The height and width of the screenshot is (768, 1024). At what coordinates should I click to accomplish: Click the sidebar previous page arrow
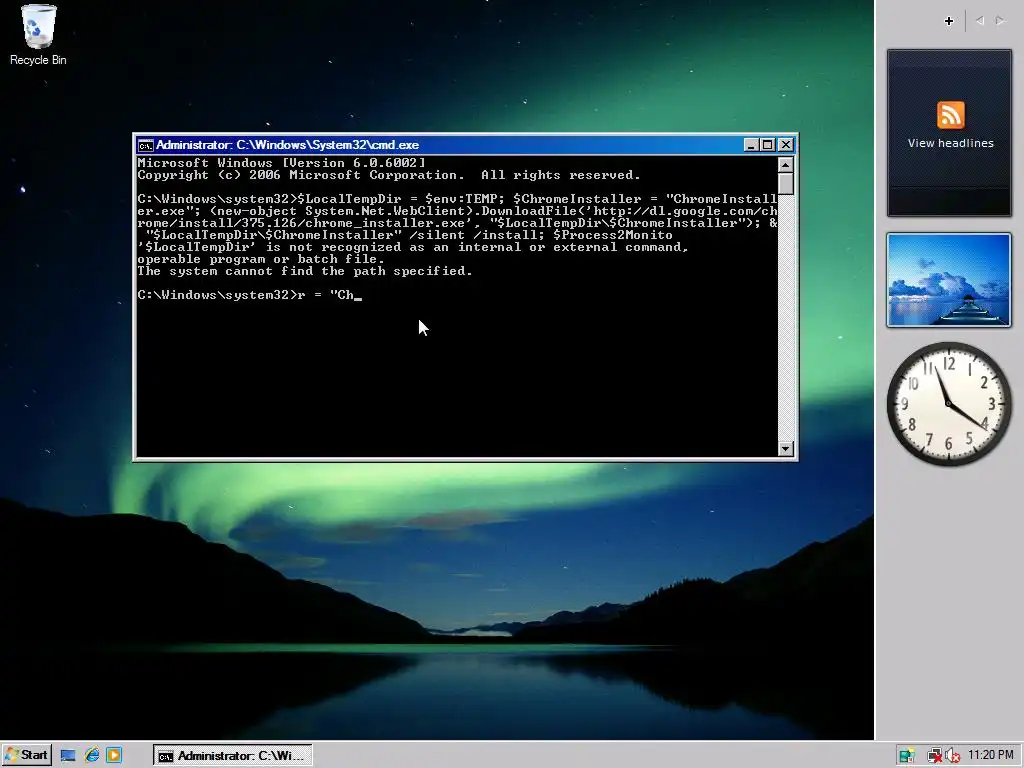(x=980, y=21)
